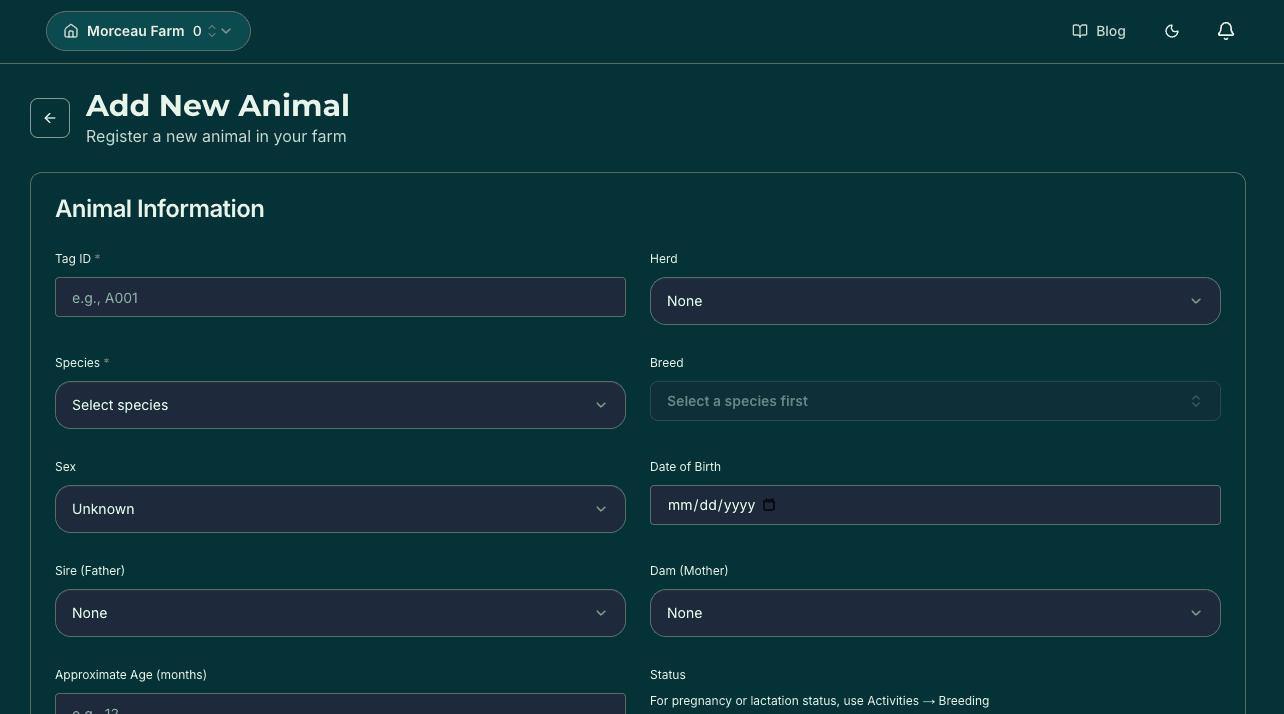Screen dimensions: 1284x714
Task: Expand the Morceau Farm switcher chevron
Action: click(226, 31)
